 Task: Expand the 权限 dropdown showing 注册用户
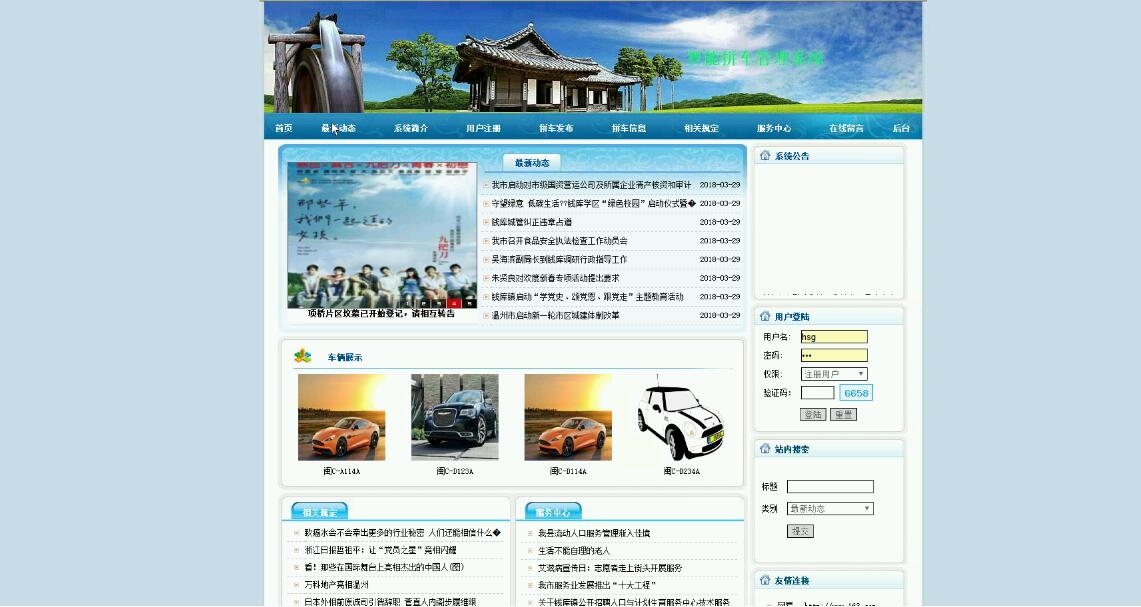[834, 374]
